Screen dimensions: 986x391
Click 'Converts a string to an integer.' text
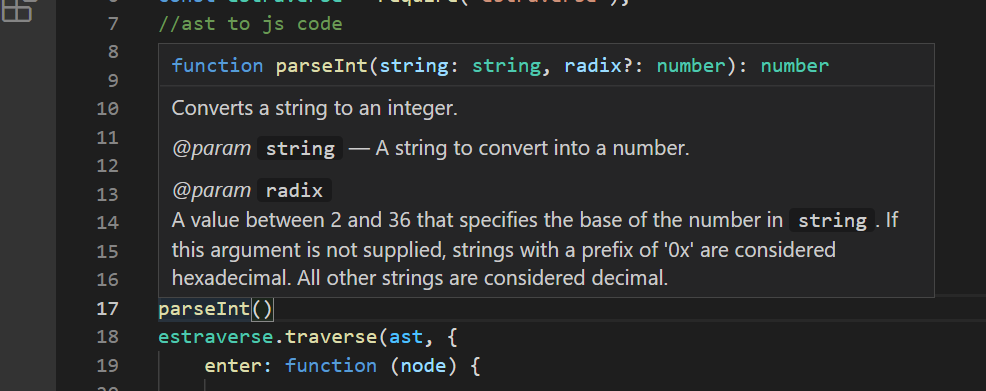tap(314, 108)
